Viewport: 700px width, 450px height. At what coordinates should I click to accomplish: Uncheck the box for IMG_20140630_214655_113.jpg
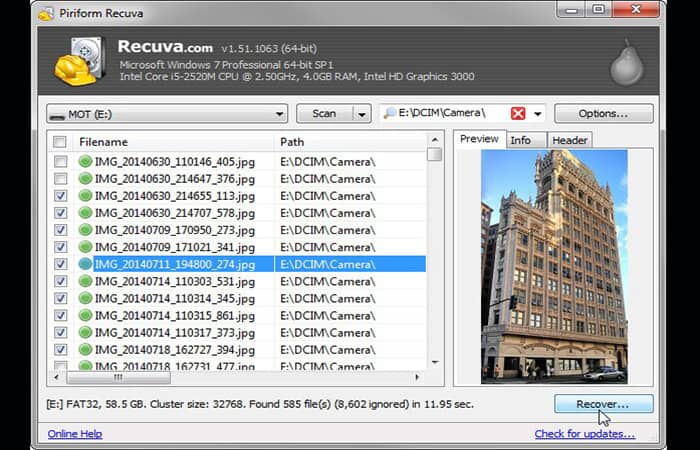tap(60, 196)
